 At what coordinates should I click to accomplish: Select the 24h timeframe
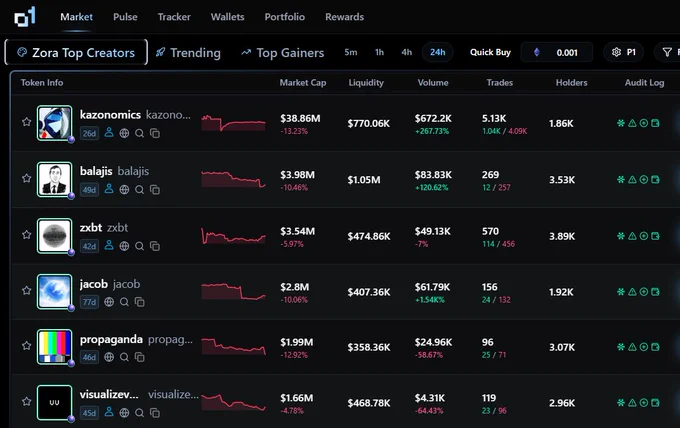(438, 52)
